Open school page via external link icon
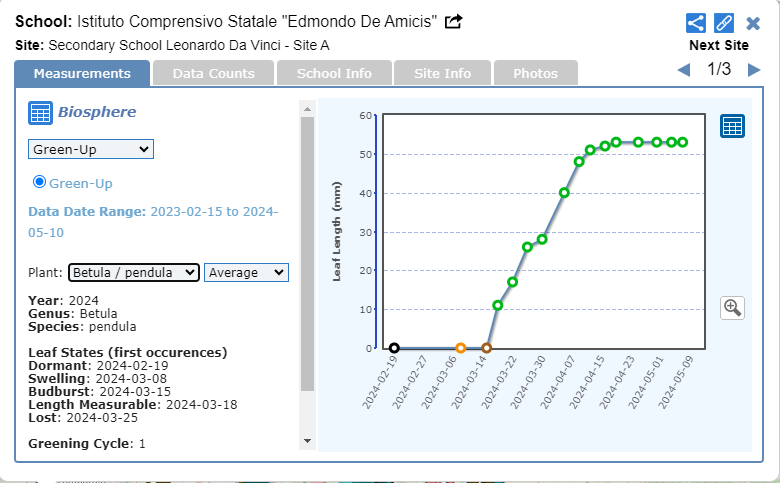 [x=453, y=21]
